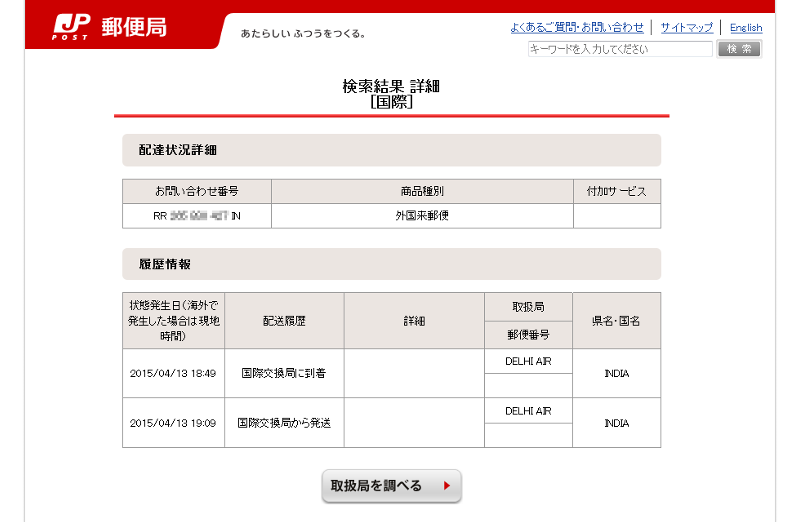Click DELHI AIR in the arrival row
Image resolution: width=800 pixels, height=522 pixels.
tap(528, 361)
